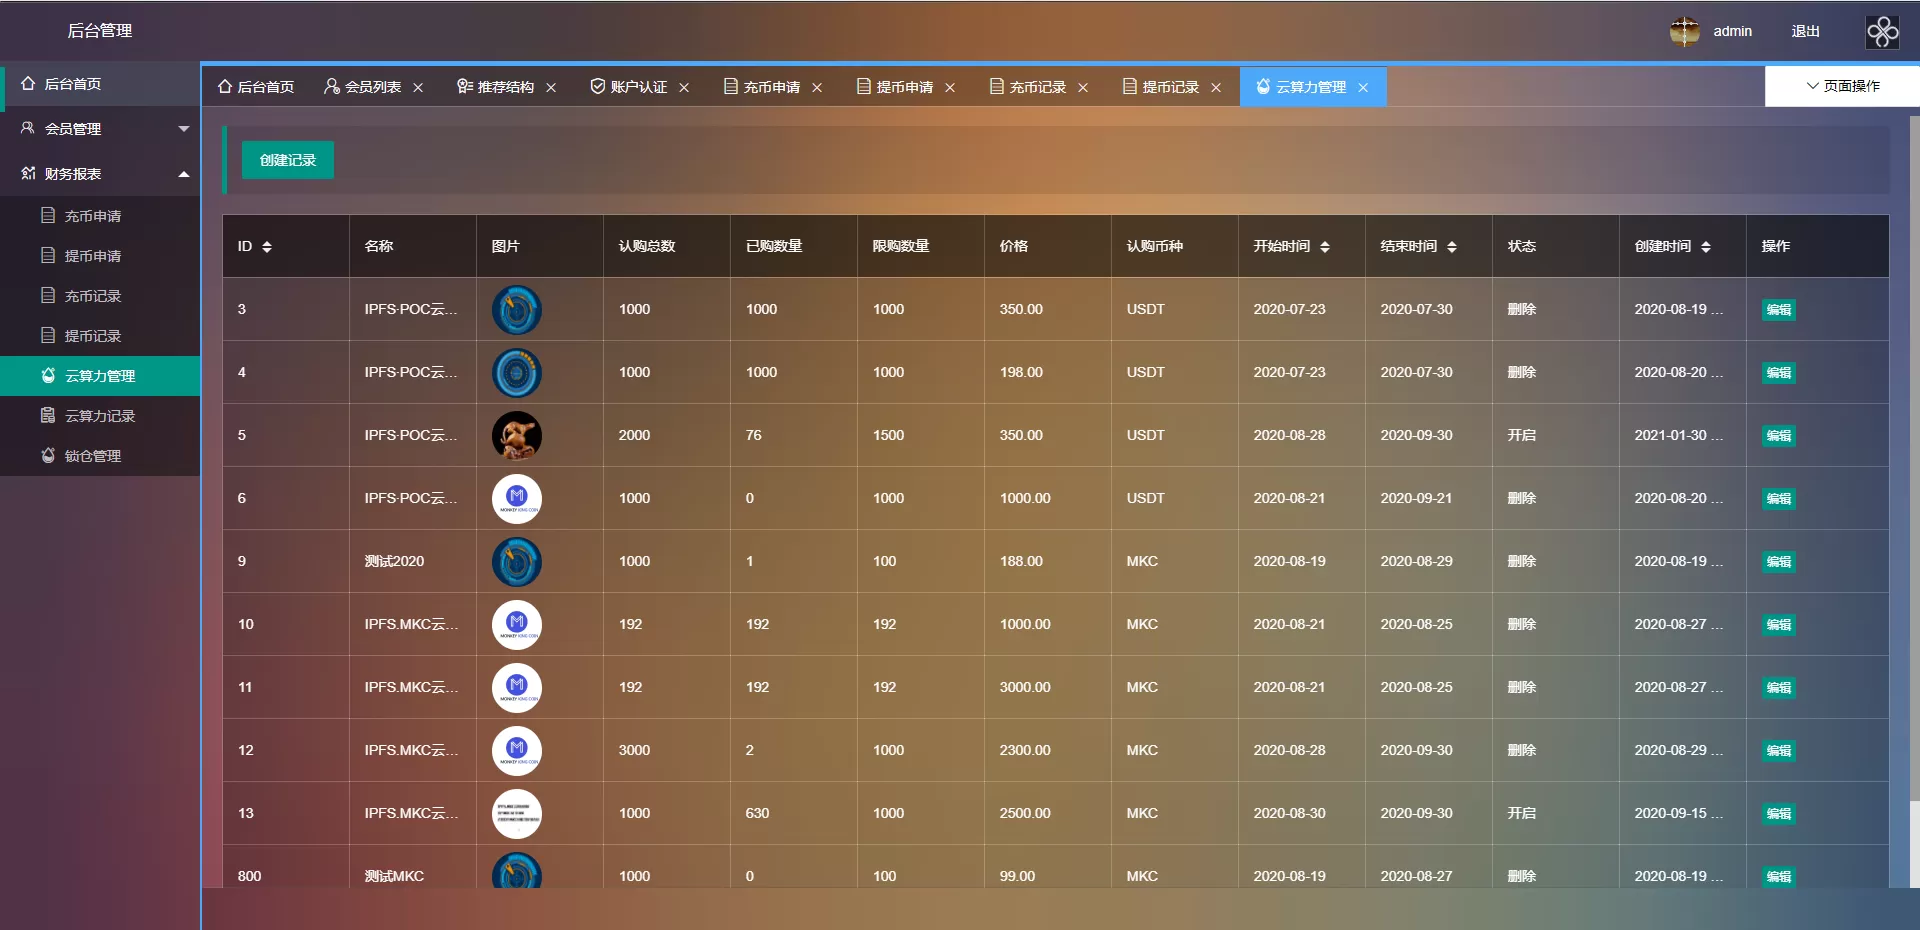
Task: Click the admin avatar icon
Action: (x=1685, y=32)
